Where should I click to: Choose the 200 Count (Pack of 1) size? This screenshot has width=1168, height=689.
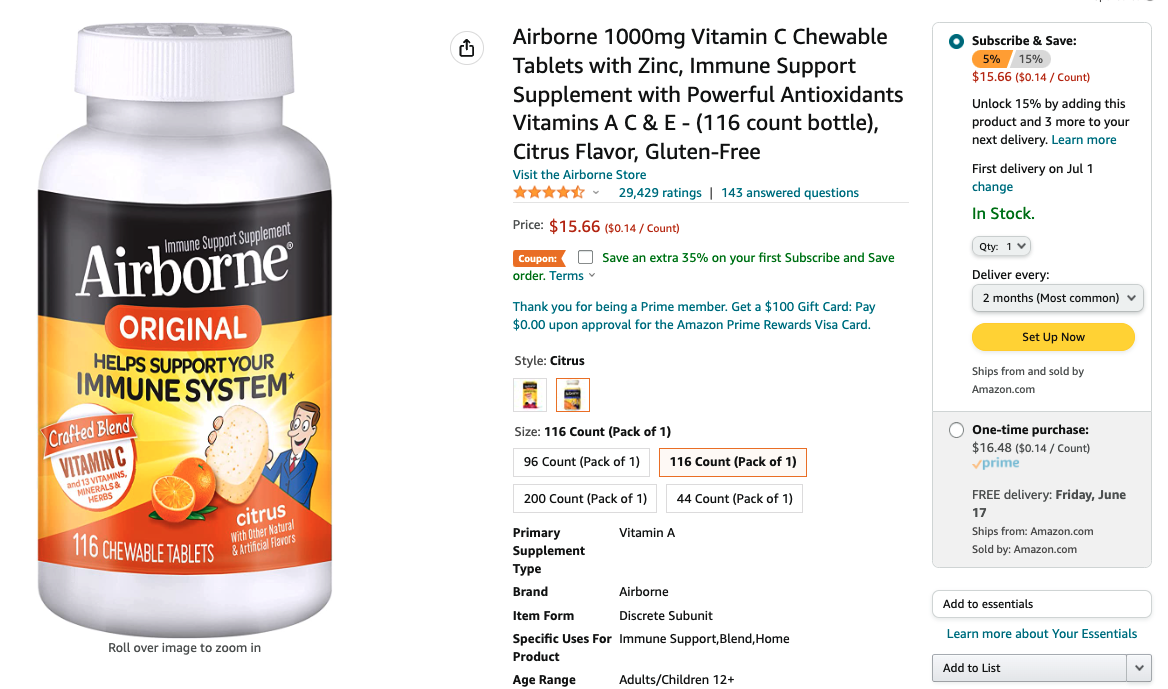click(x=585, y=498)
